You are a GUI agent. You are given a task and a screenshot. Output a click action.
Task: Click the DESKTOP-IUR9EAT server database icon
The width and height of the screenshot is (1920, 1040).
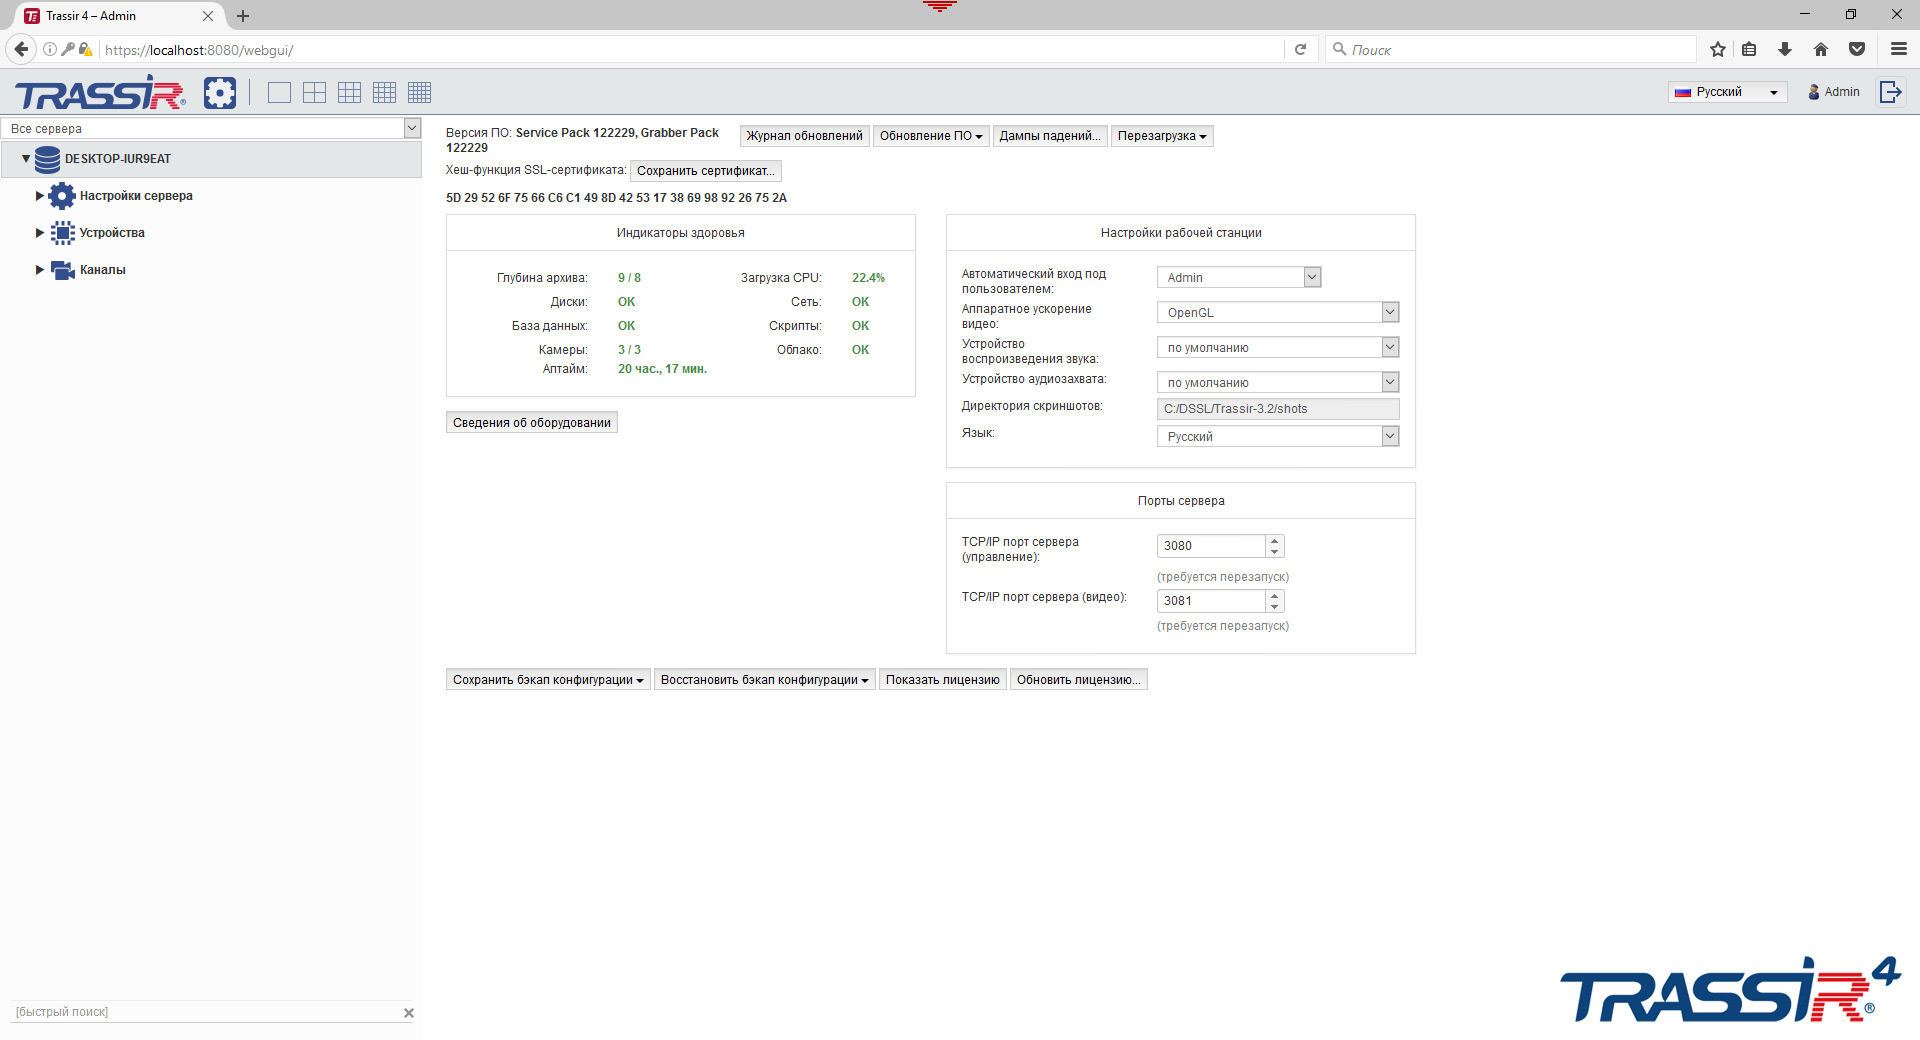coord(46,158)
